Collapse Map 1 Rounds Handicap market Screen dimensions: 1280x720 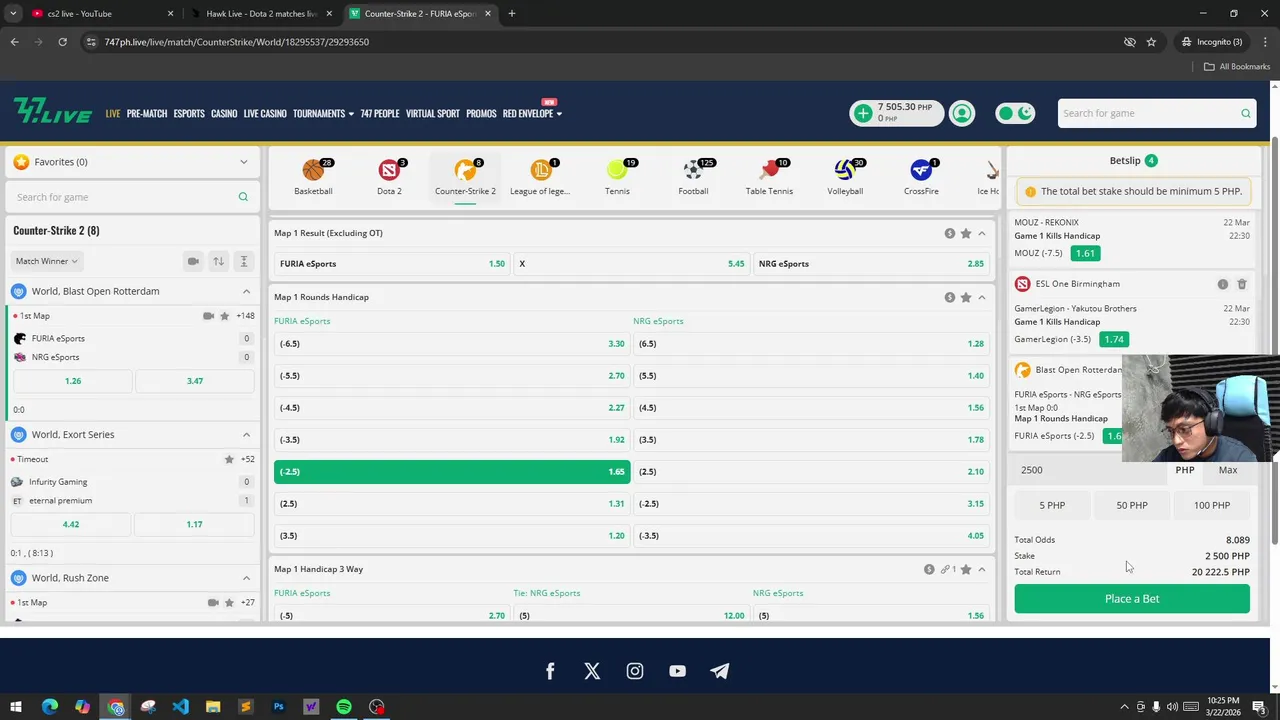click(982, 297)
